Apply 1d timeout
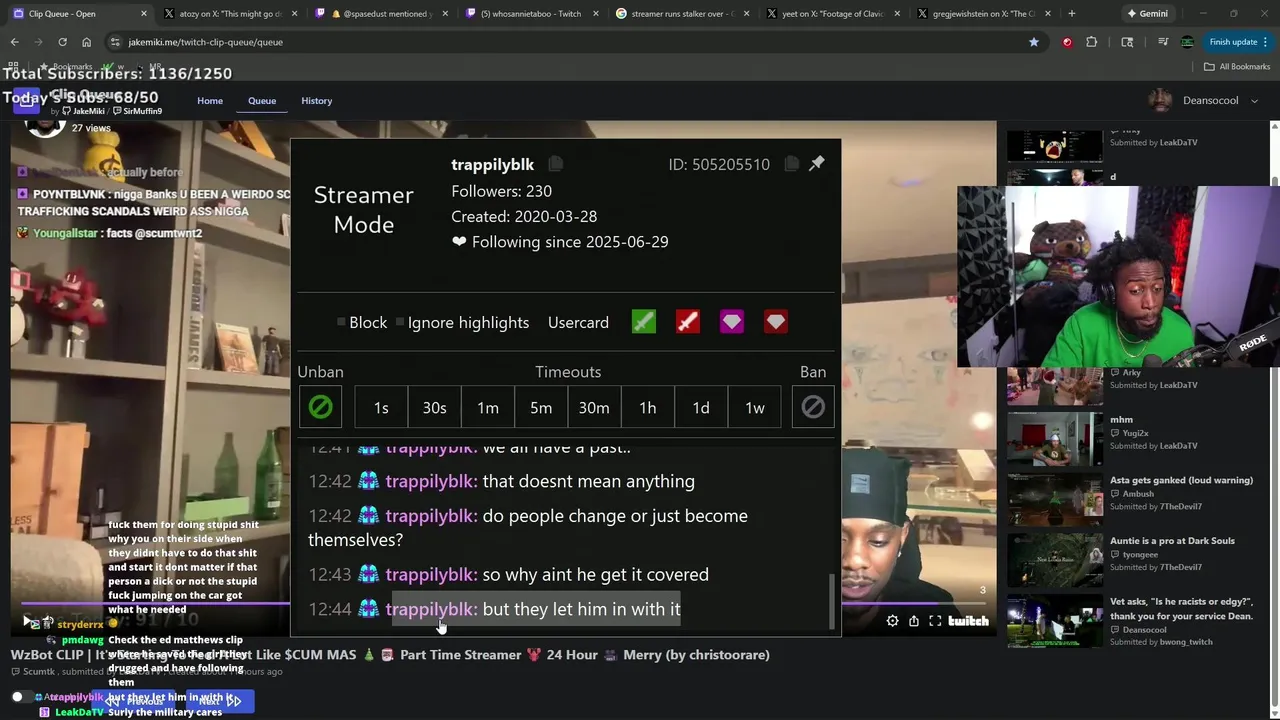 [x=701, y=407]
